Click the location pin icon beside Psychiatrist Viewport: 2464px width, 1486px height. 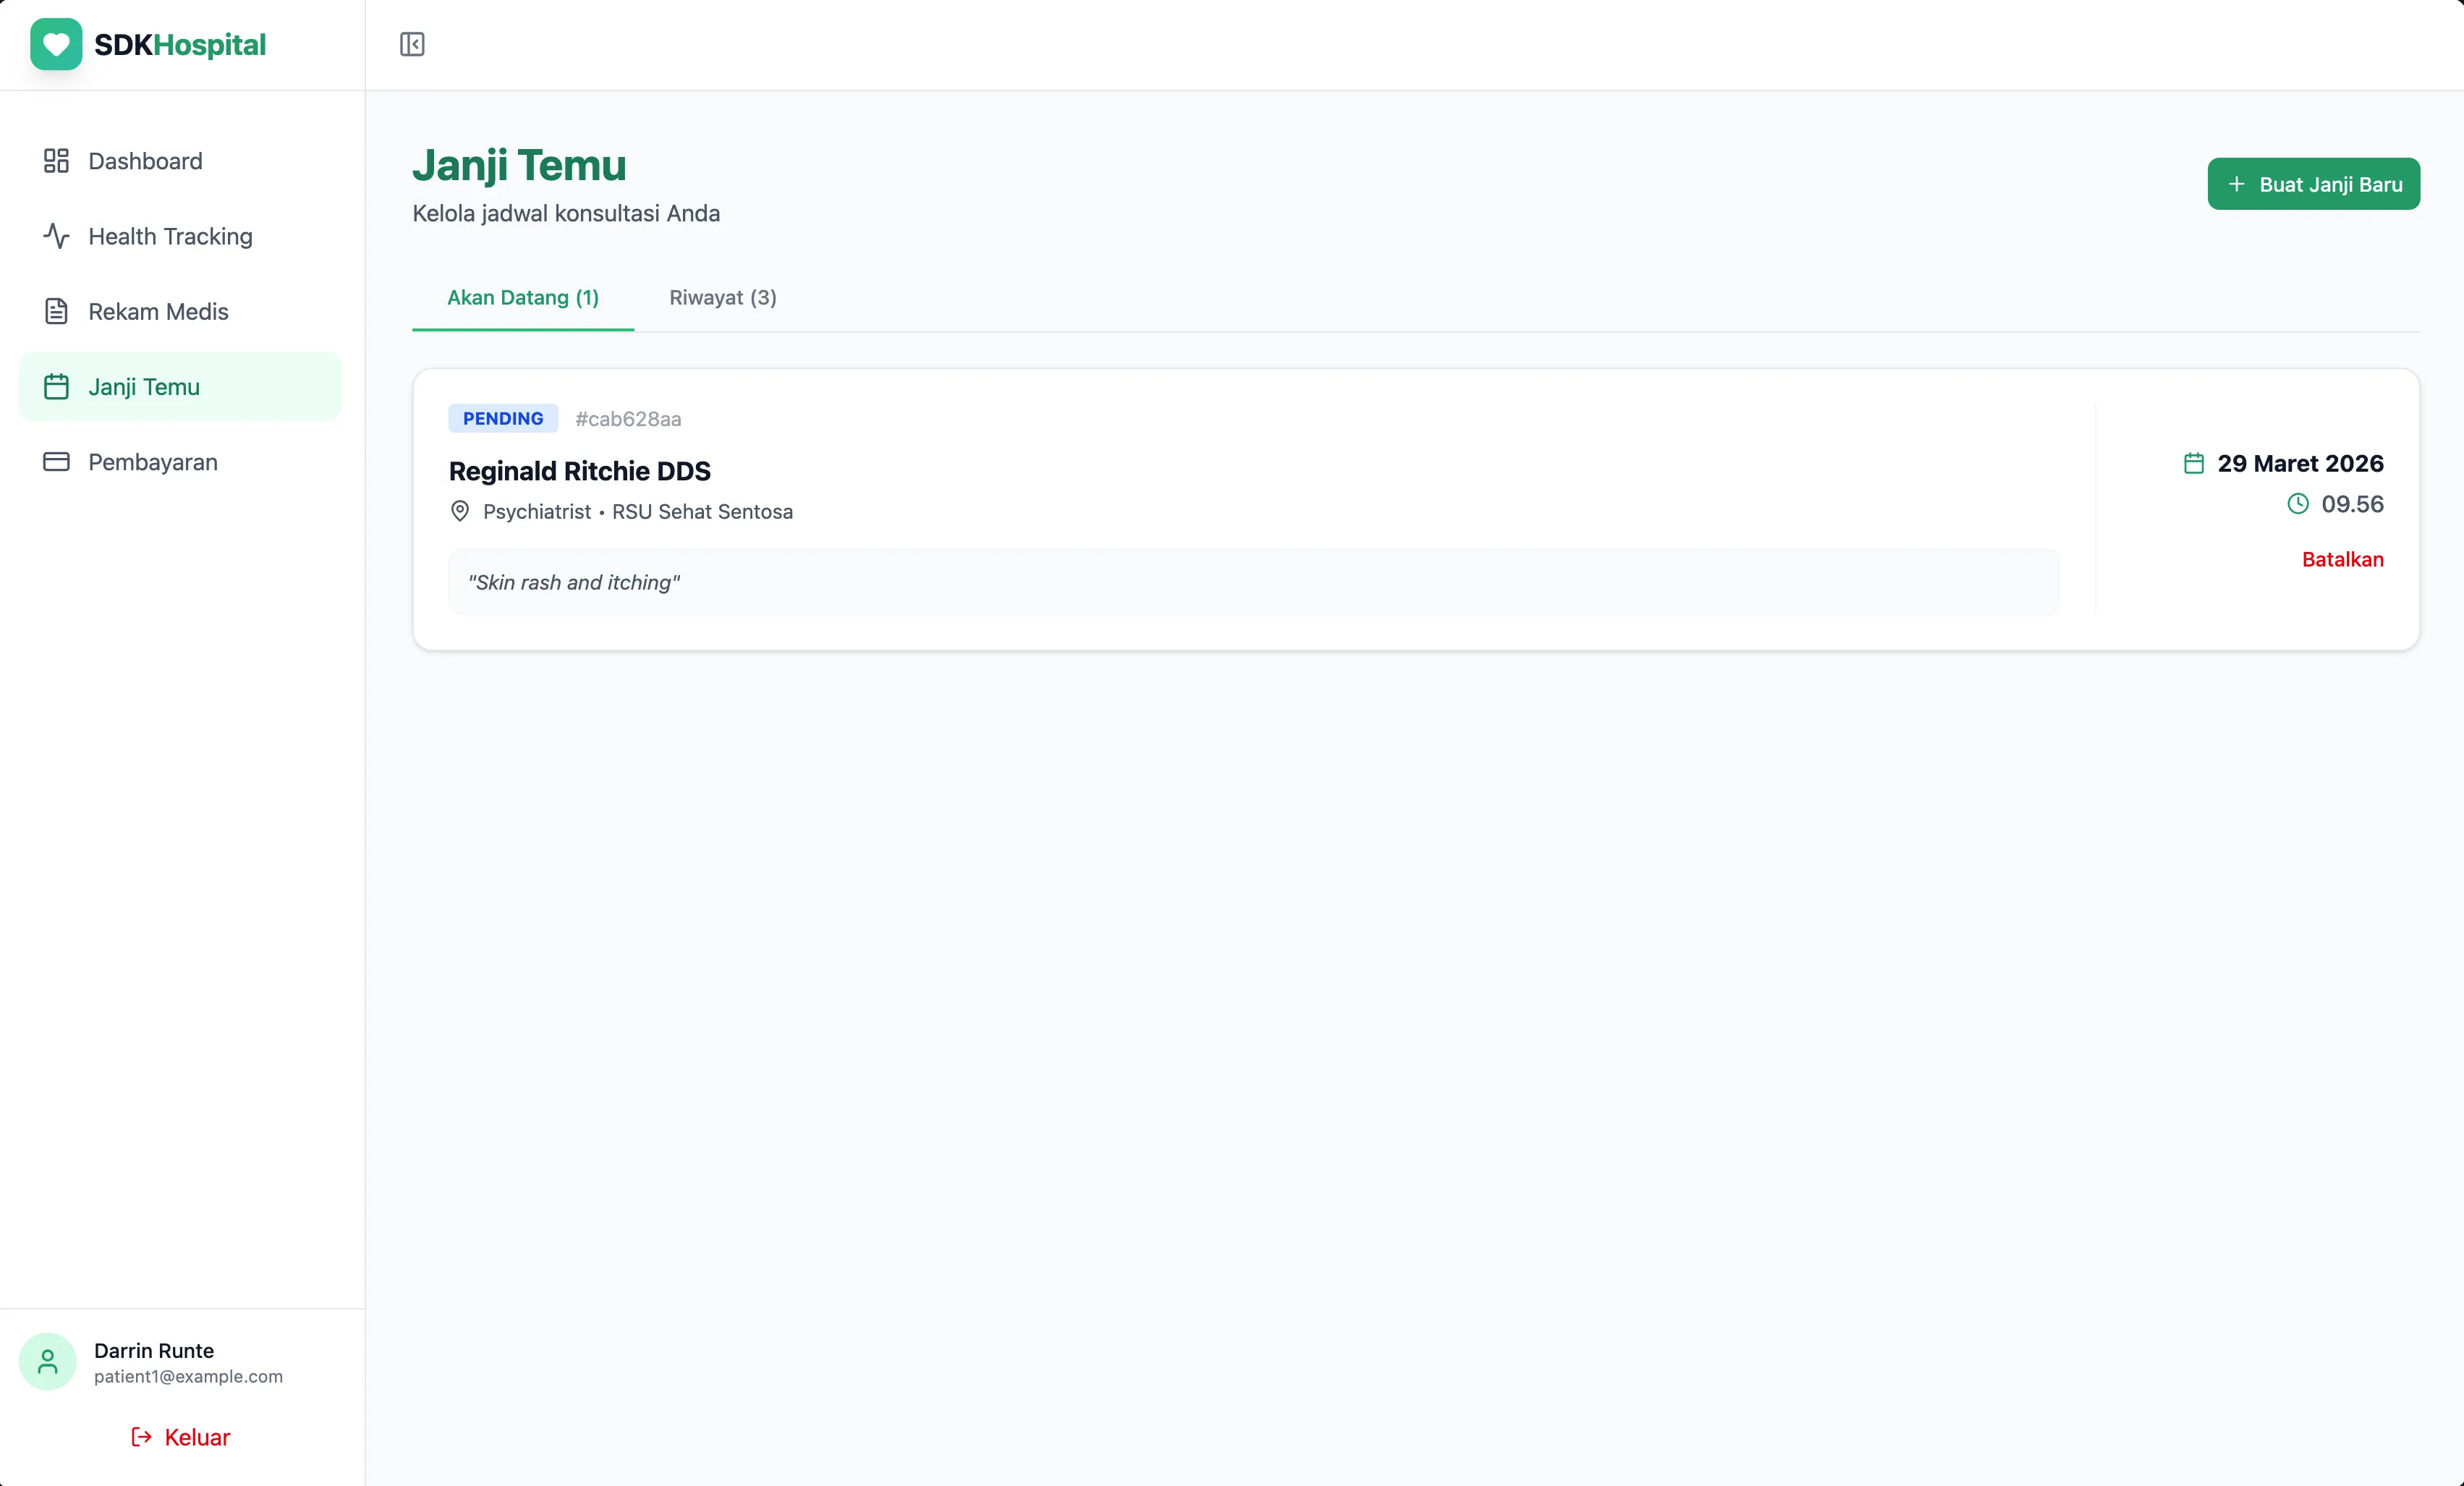(x=460, y=511)
